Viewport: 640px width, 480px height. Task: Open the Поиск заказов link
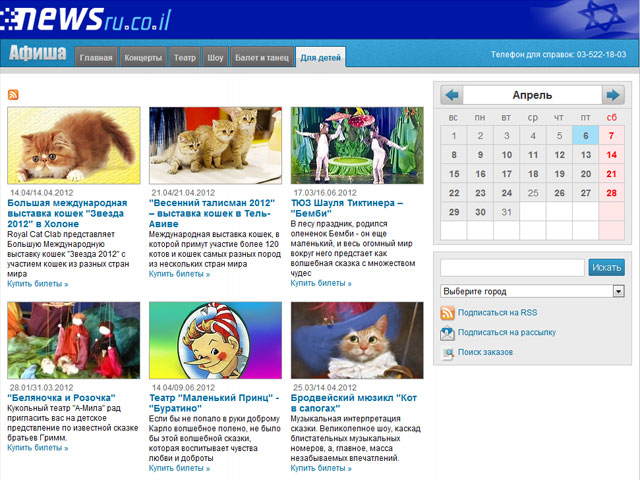(x=485, y=352)
